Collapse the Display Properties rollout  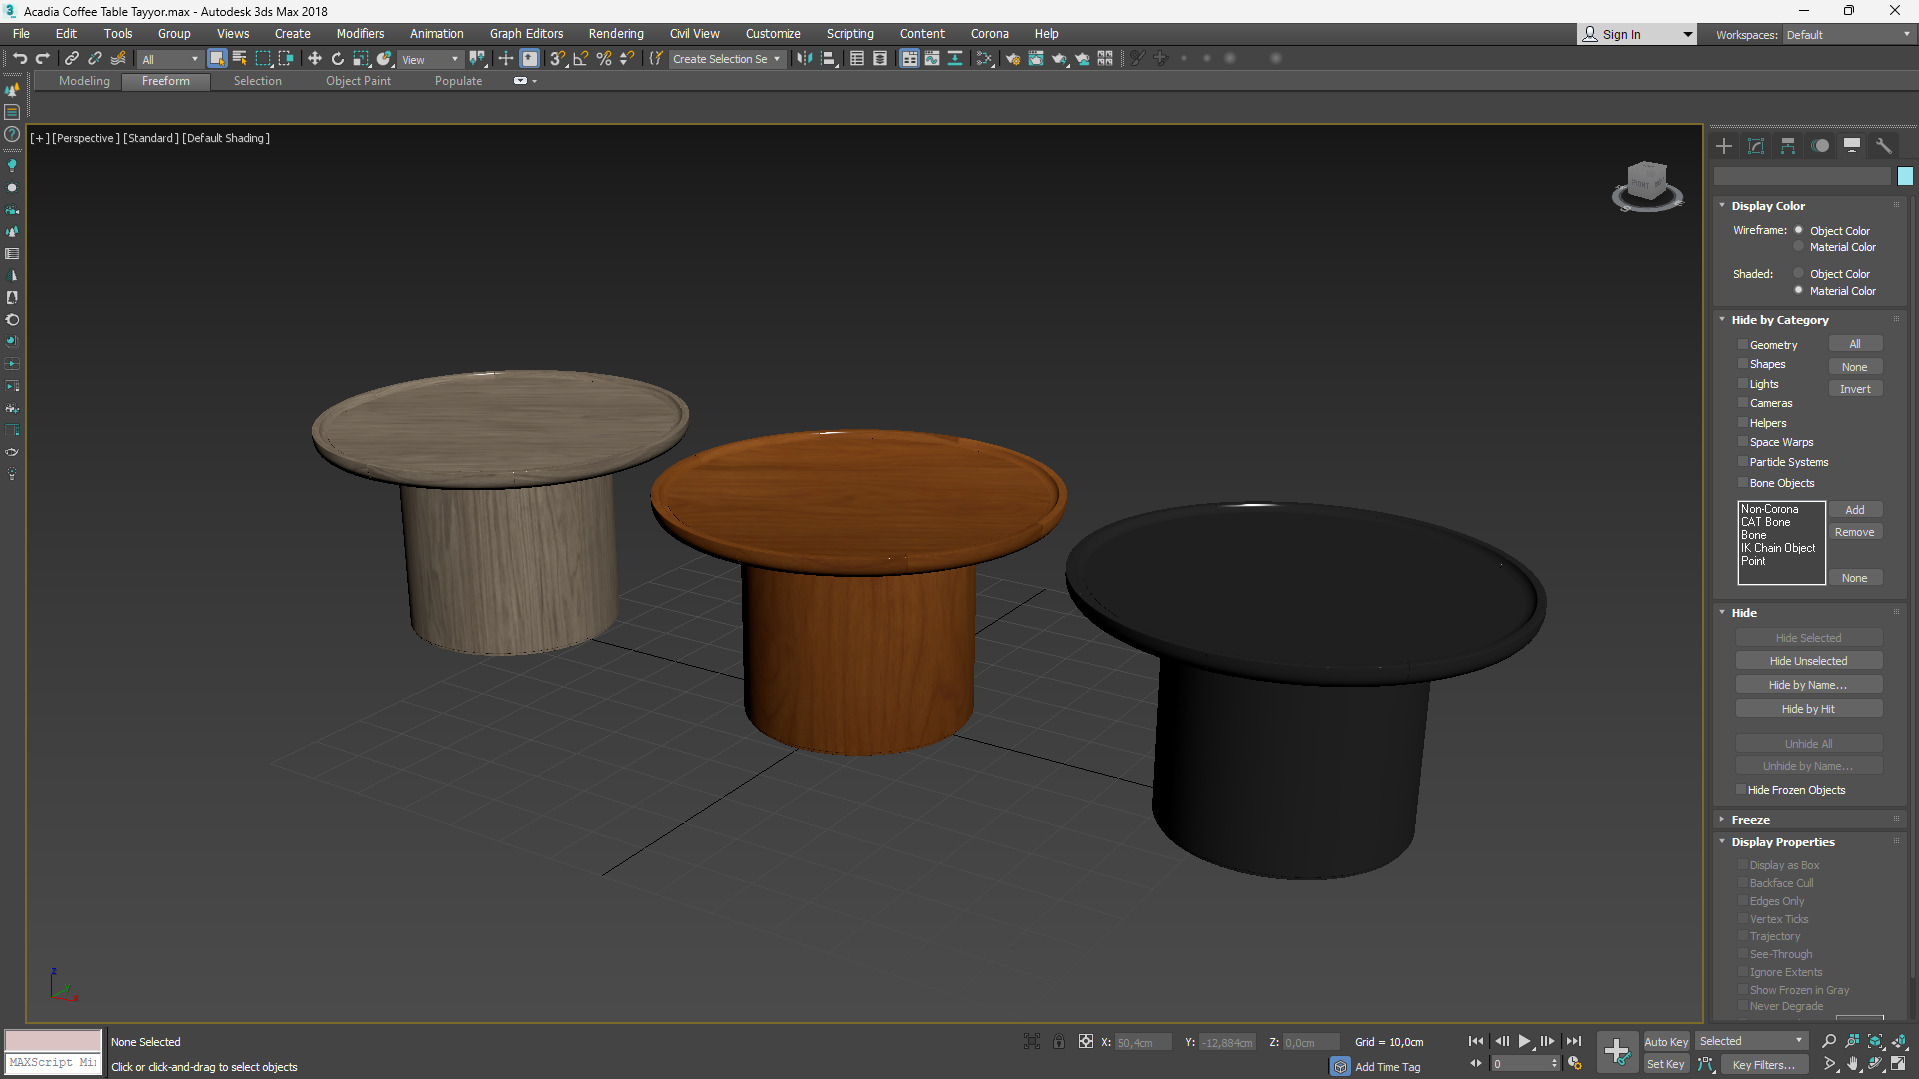tap(1722, 841)
